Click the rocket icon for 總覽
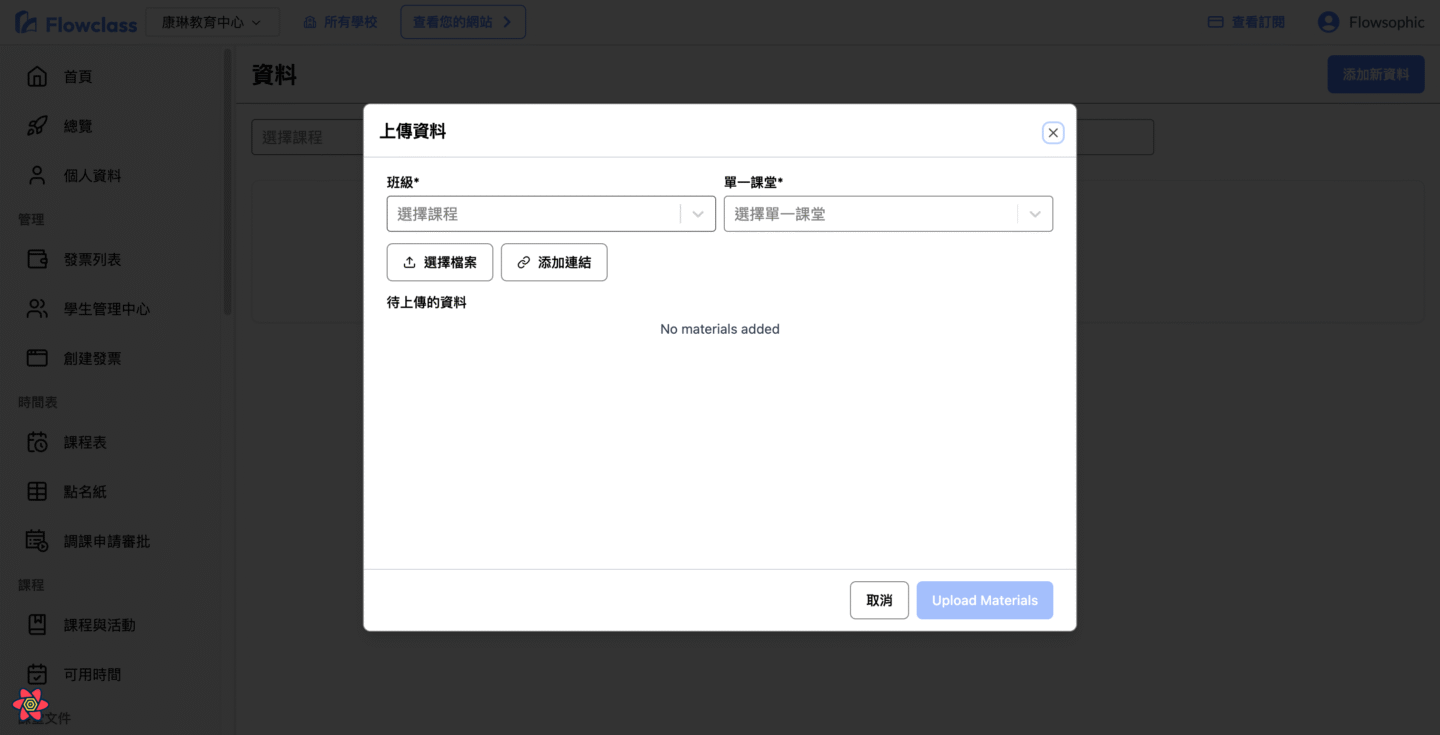Screen dimensions: 1440x735 (37, 126)
